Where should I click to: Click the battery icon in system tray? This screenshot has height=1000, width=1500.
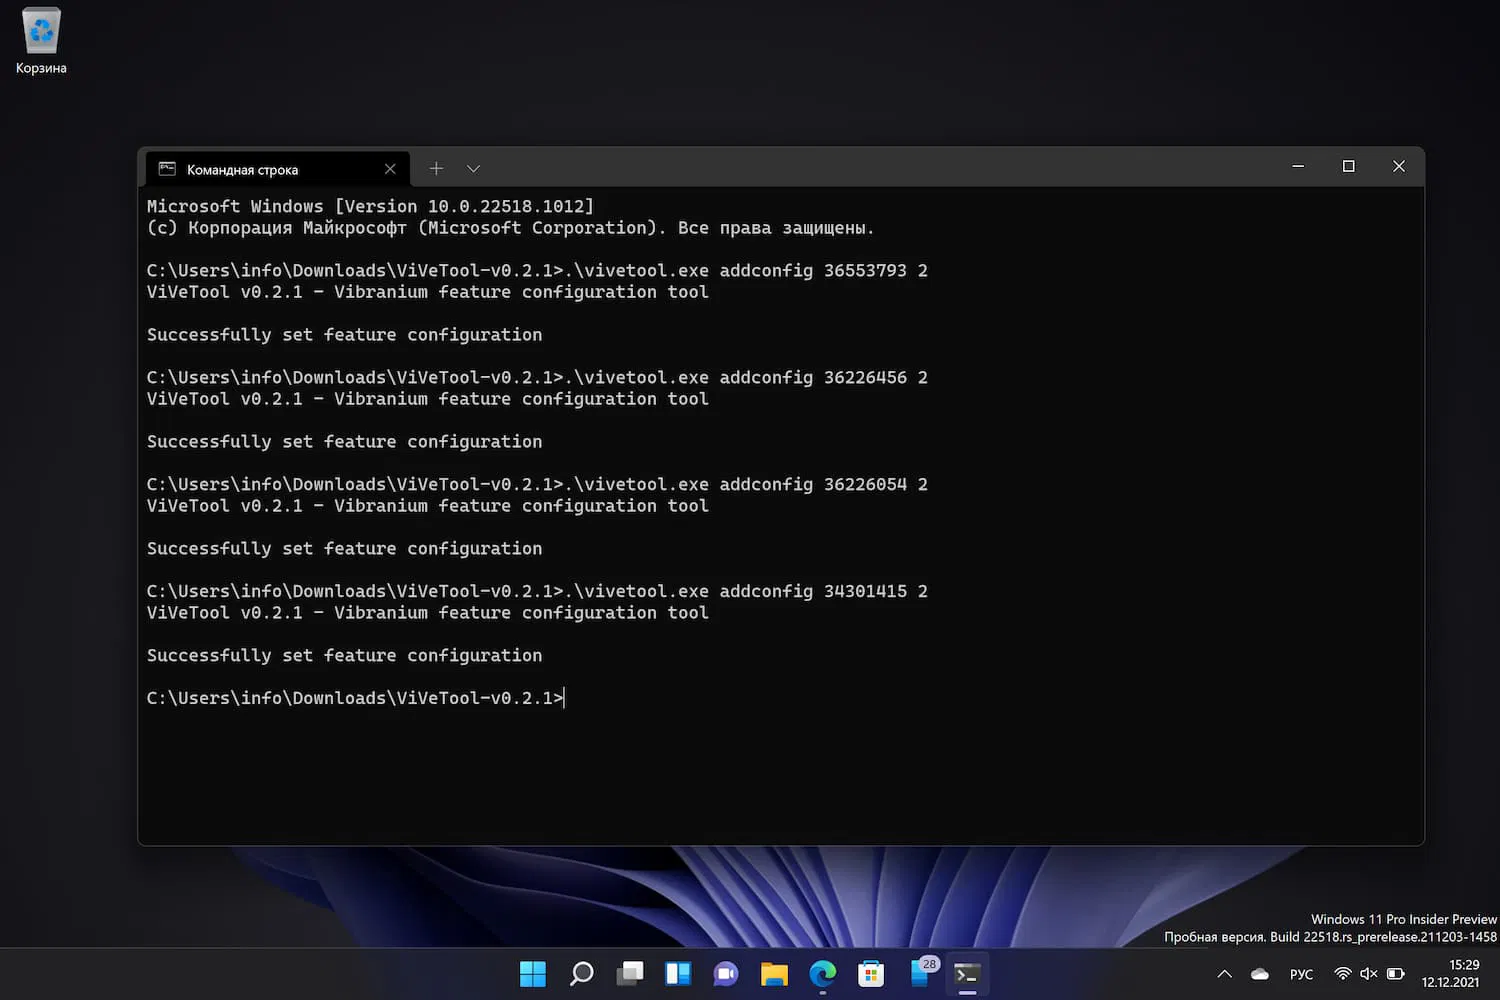coord(1396,974)
